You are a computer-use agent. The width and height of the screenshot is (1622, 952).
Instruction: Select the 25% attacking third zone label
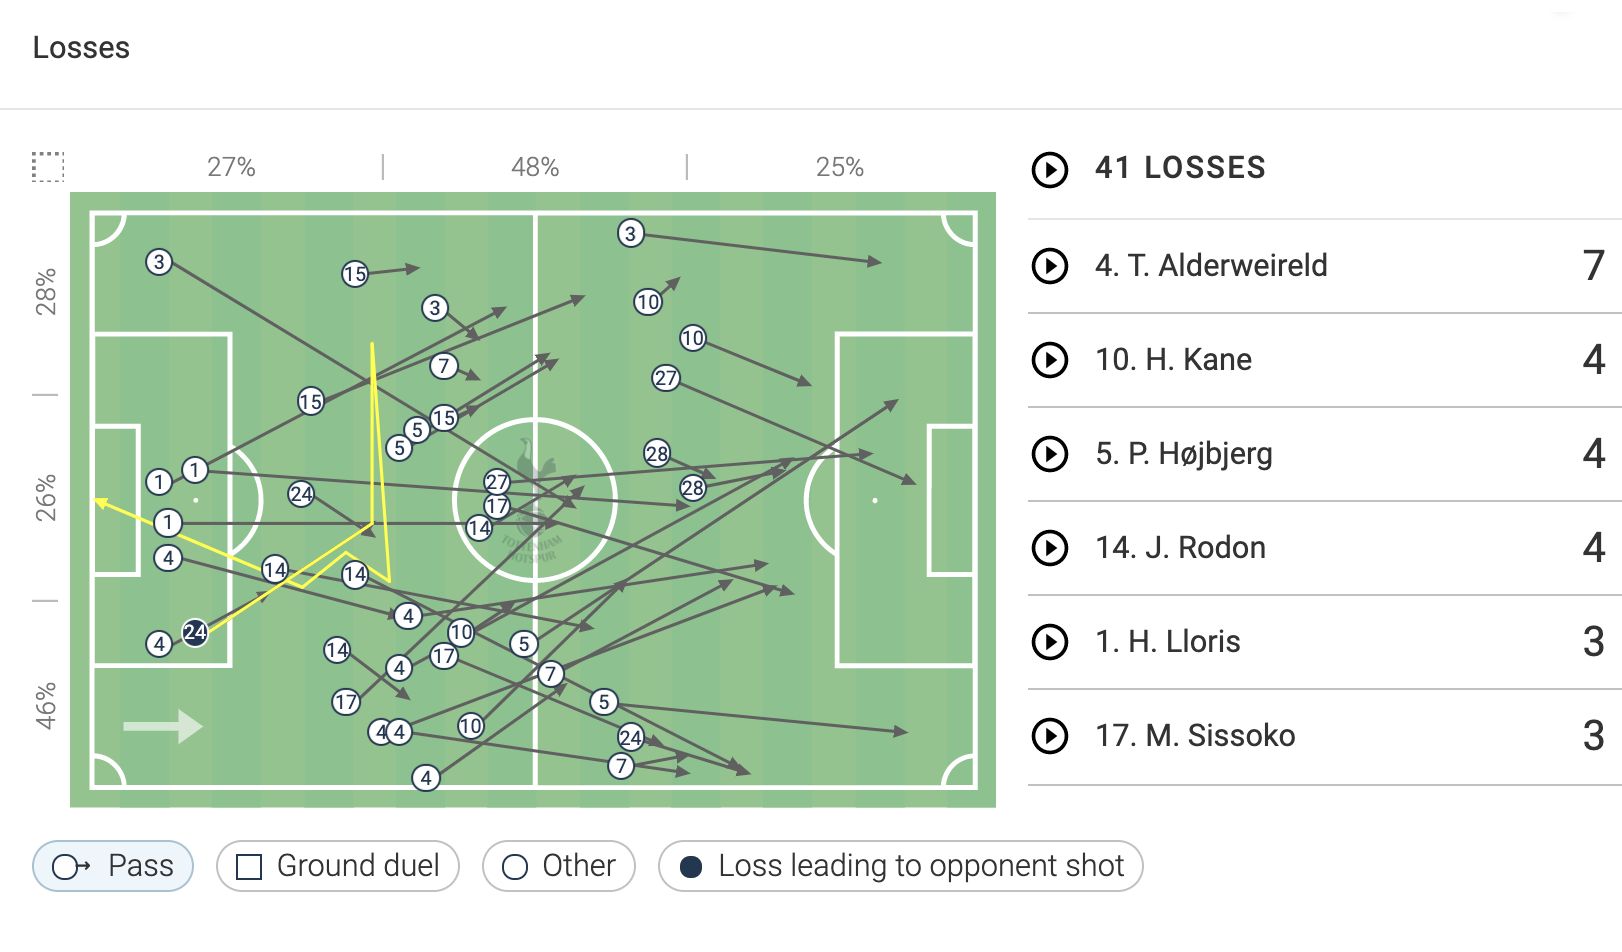840,167
